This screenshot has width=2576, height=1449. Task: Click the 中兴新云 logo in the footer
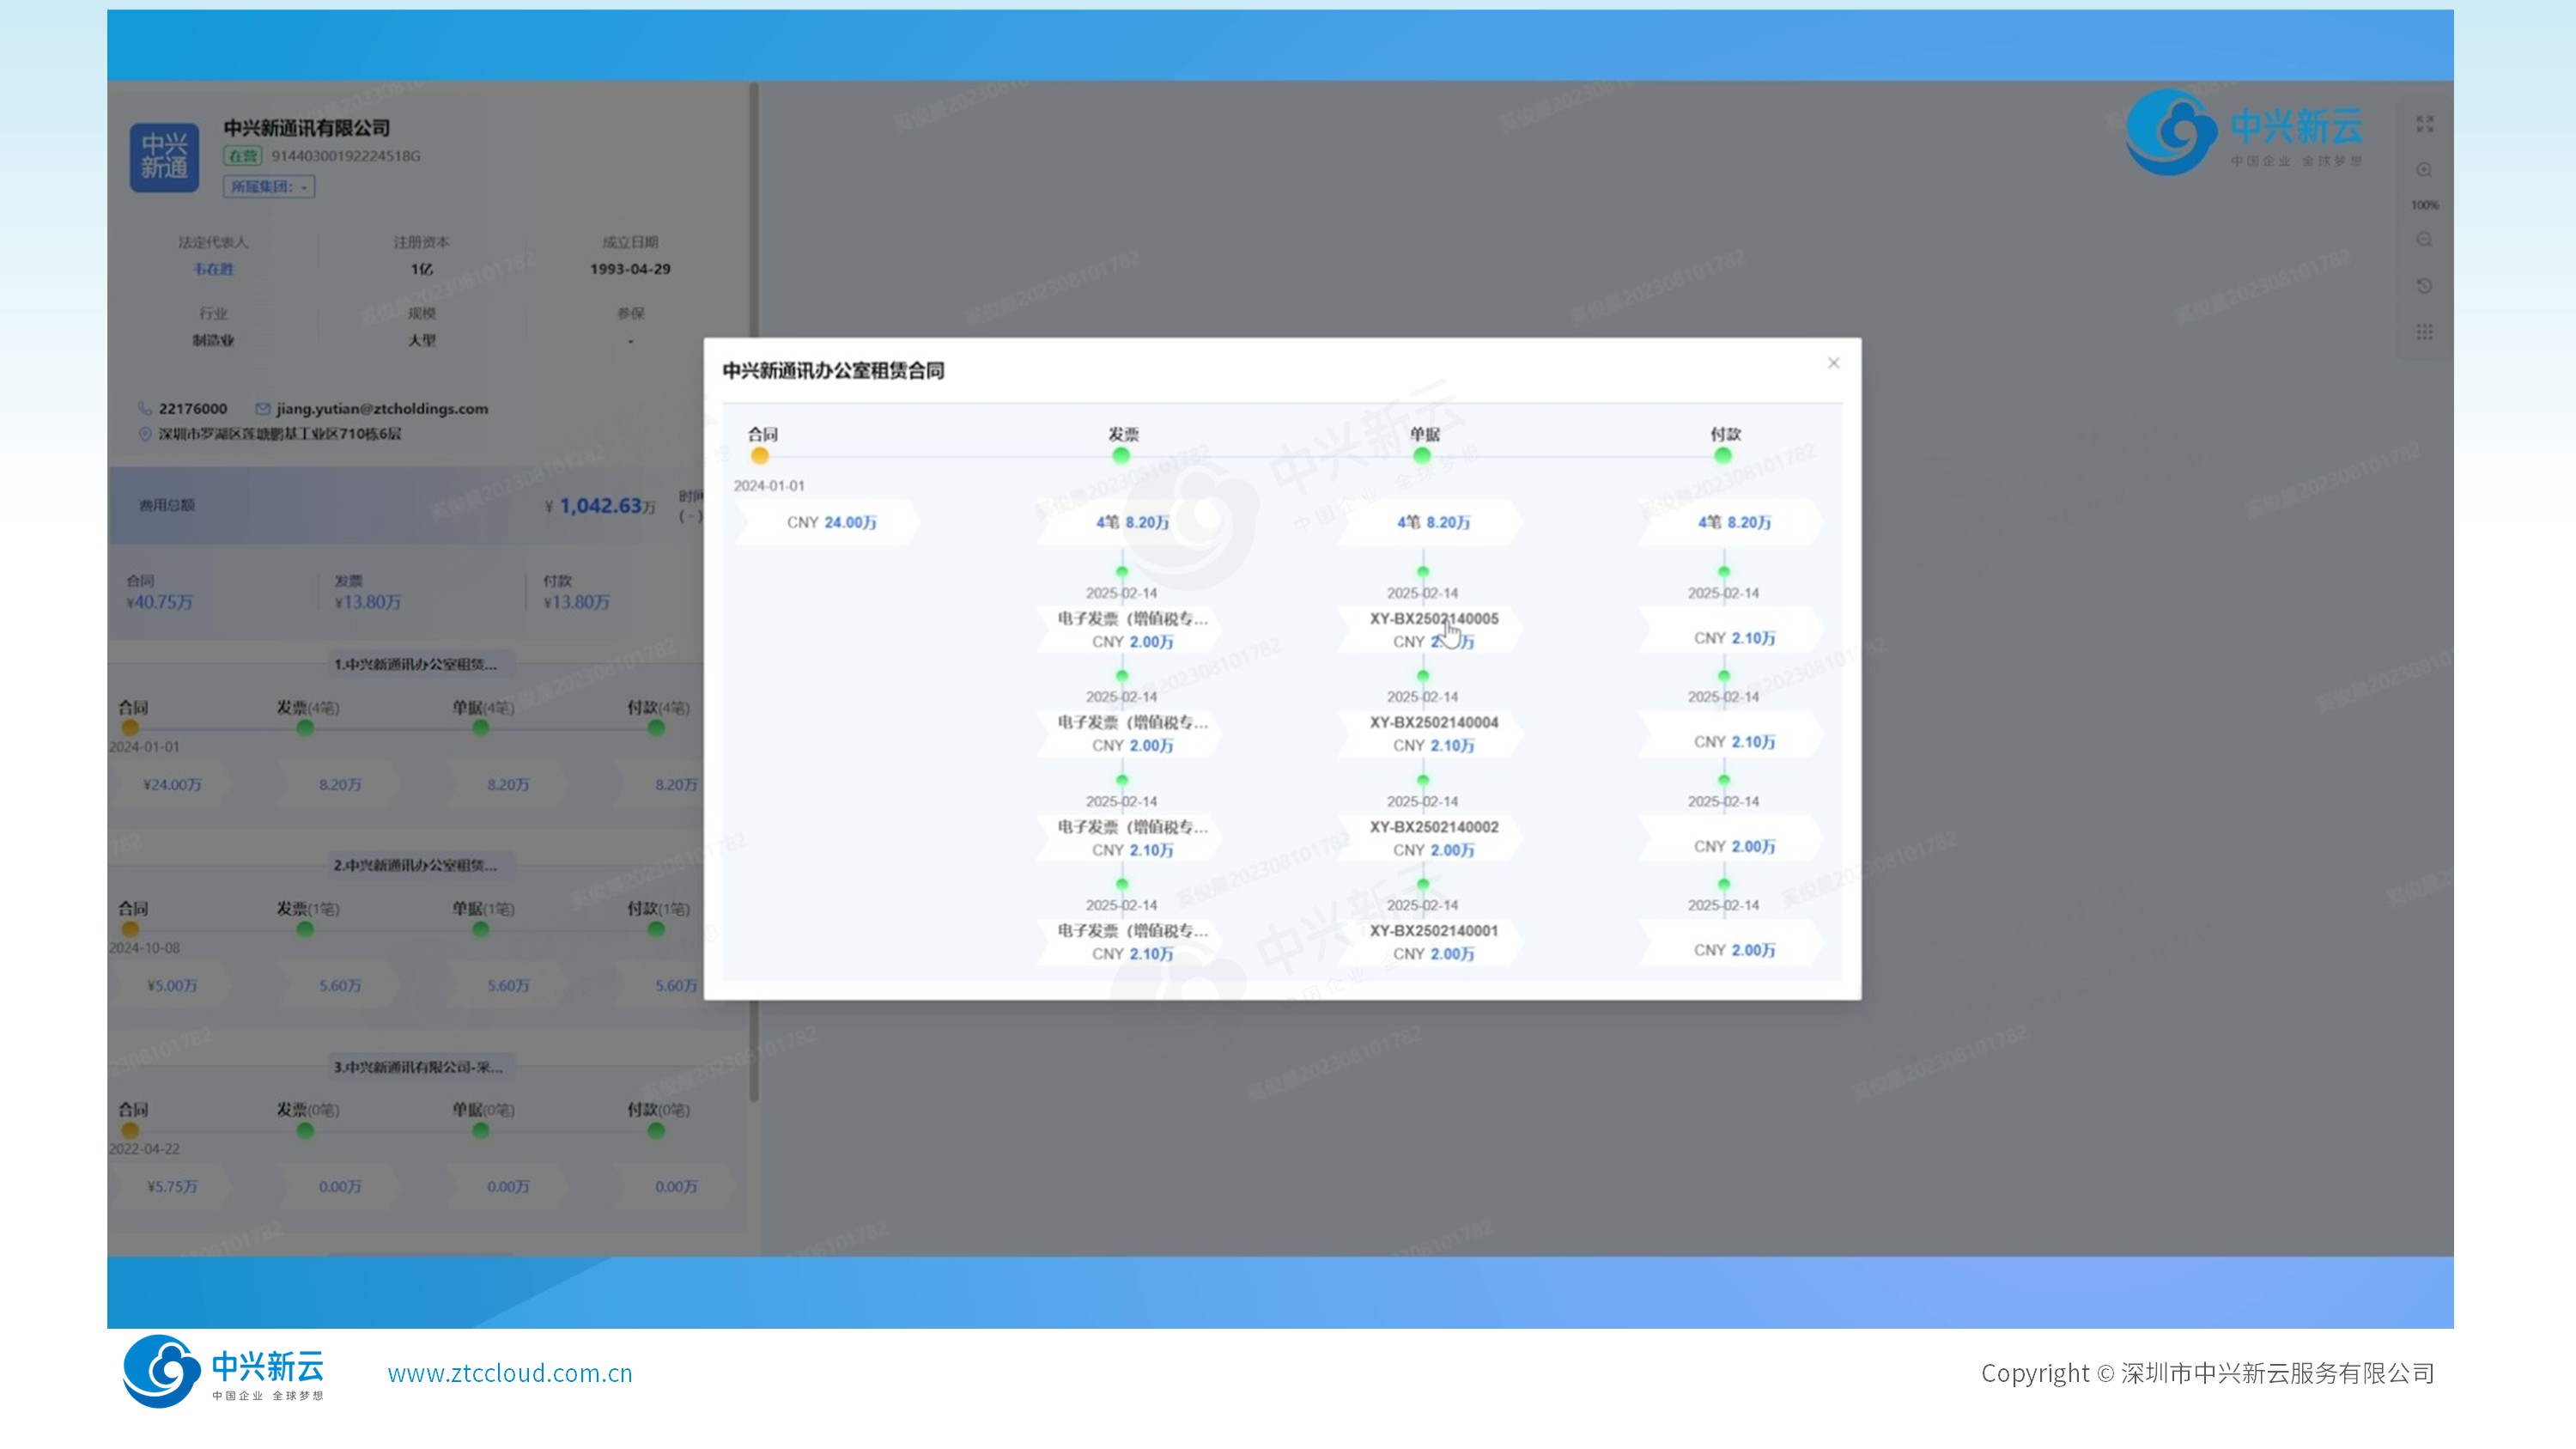223,1372
